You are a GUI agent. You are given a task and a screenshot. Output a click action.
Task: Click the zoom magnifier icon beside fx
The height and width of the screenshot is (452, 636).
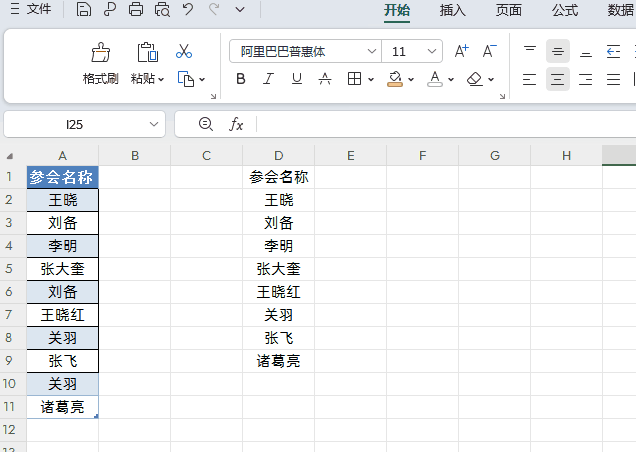point(206,124)
